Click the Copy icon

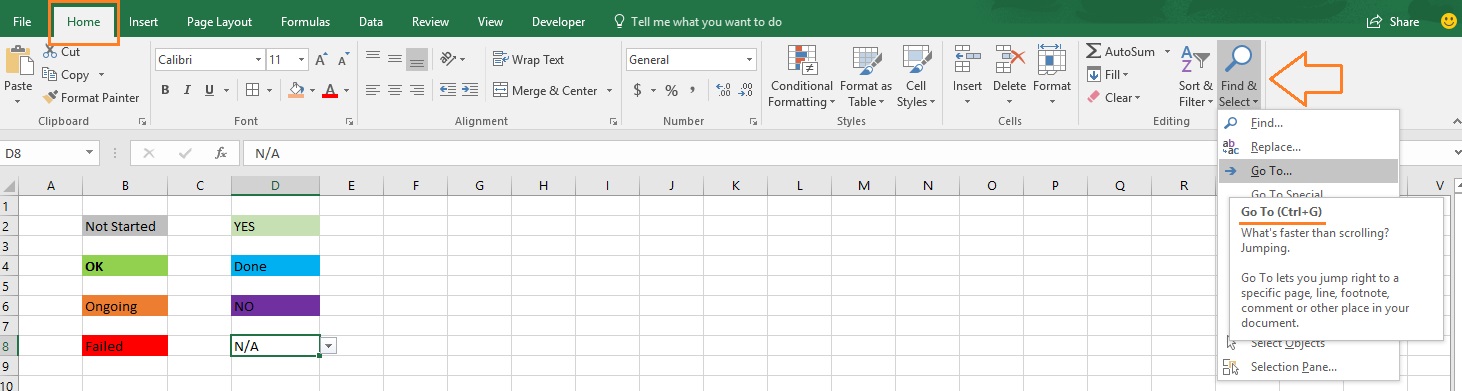pyautogui.click(x=50, y=75)
